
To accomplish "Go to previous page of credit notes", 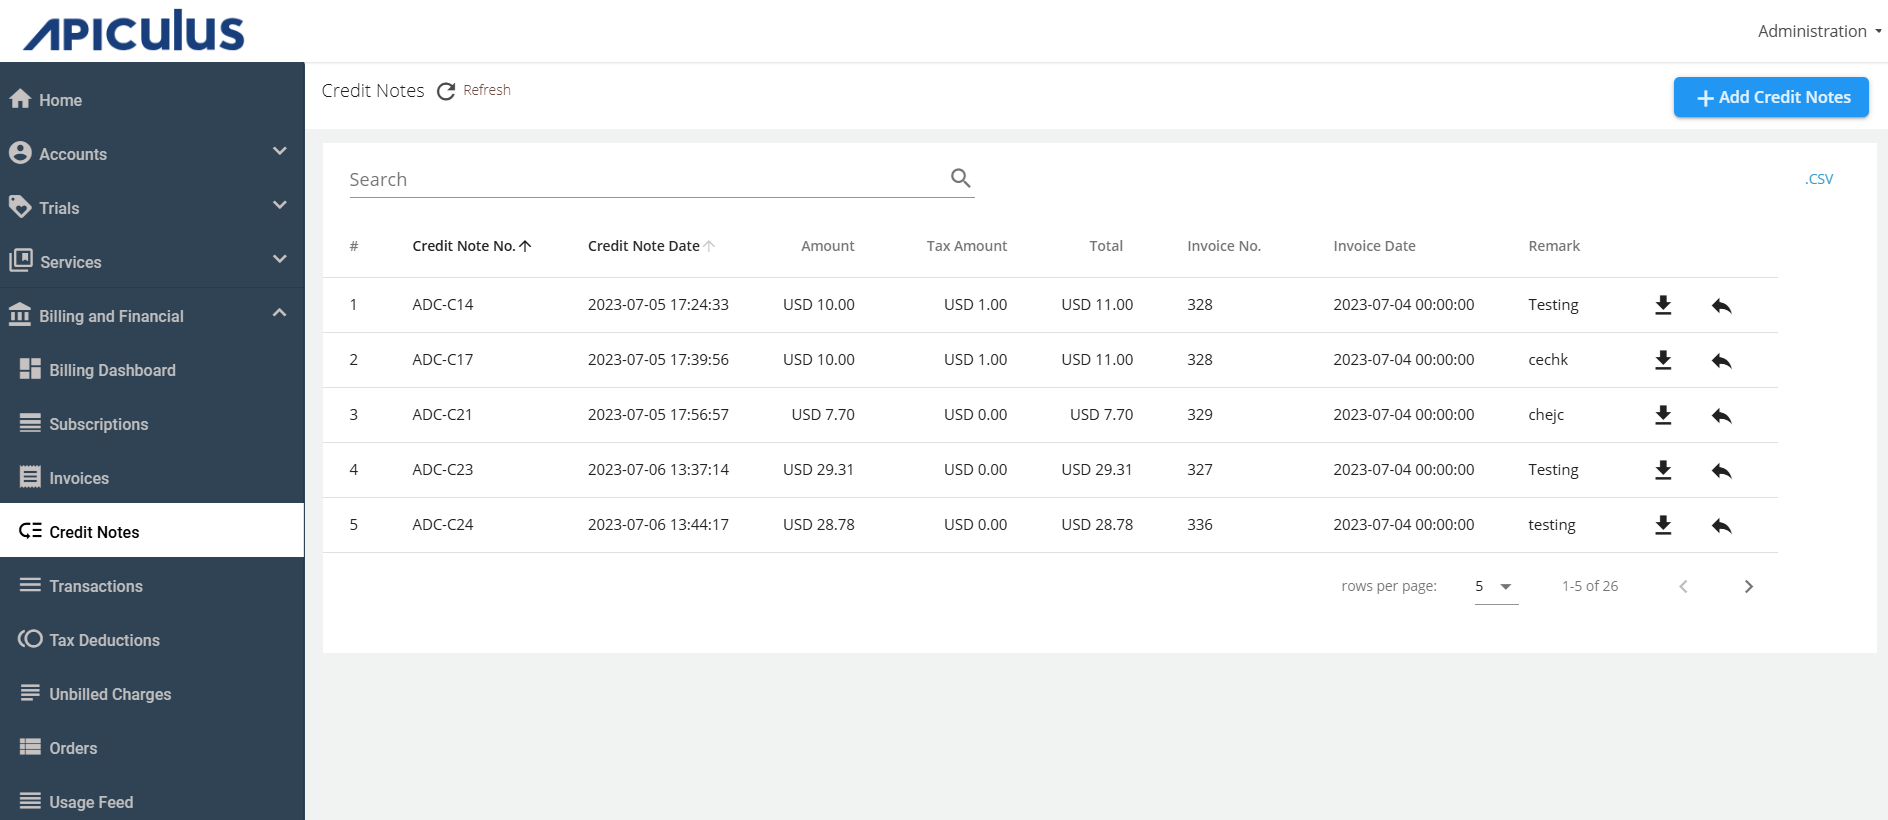I will pos(1683,587).
